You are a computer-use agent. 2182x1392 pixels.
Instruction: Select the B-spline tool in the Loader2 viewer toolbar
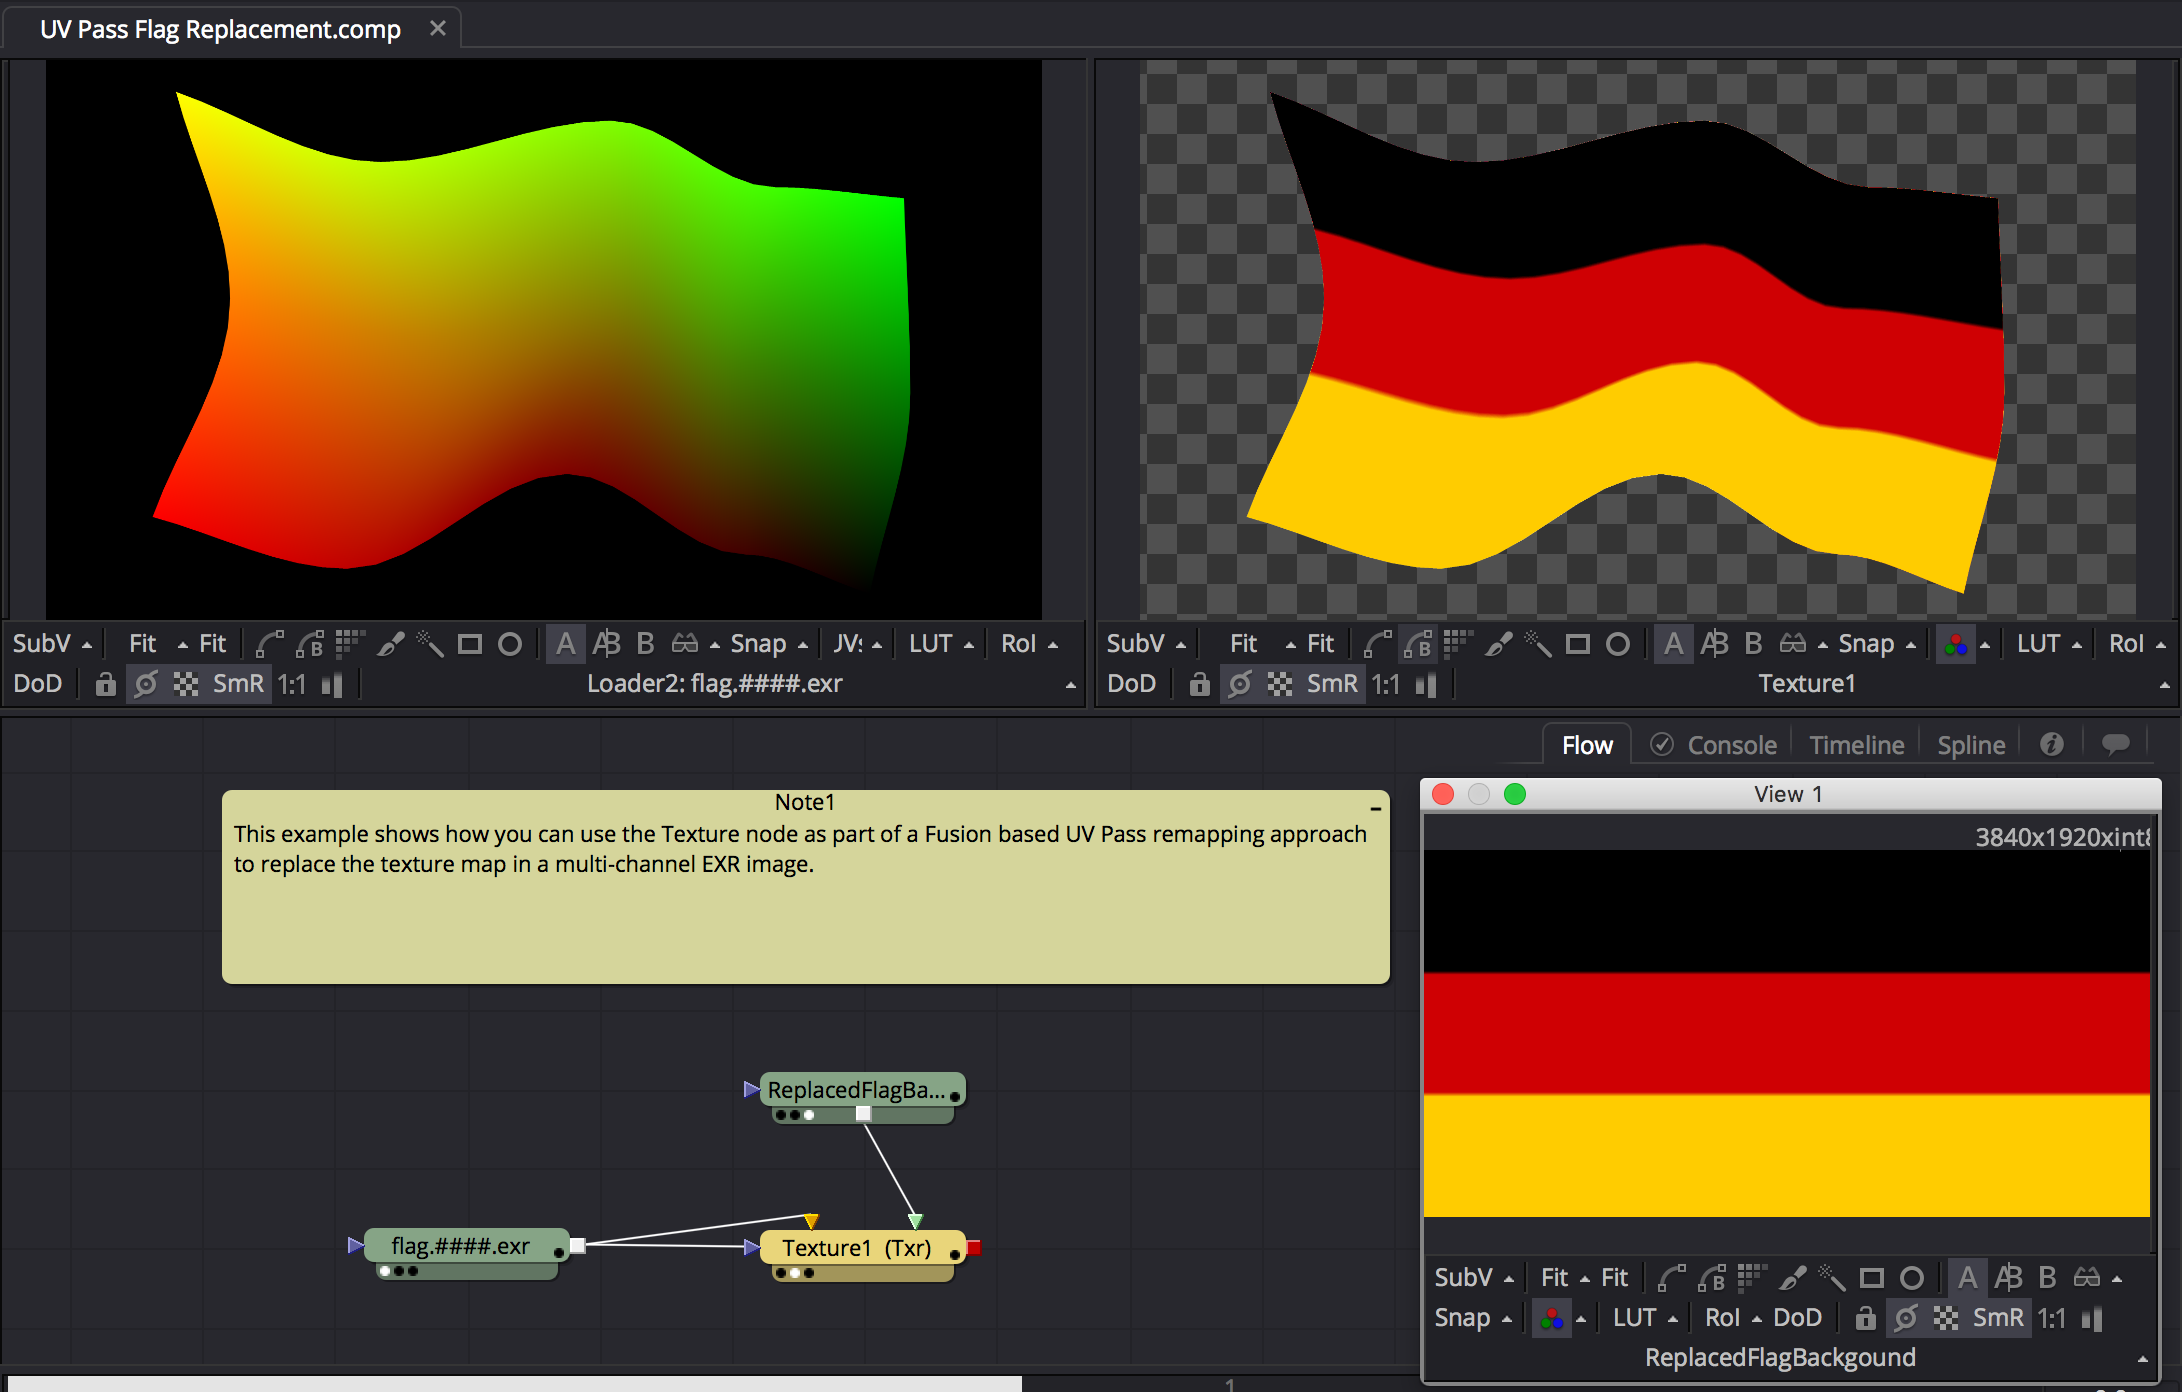pos(310,644)
